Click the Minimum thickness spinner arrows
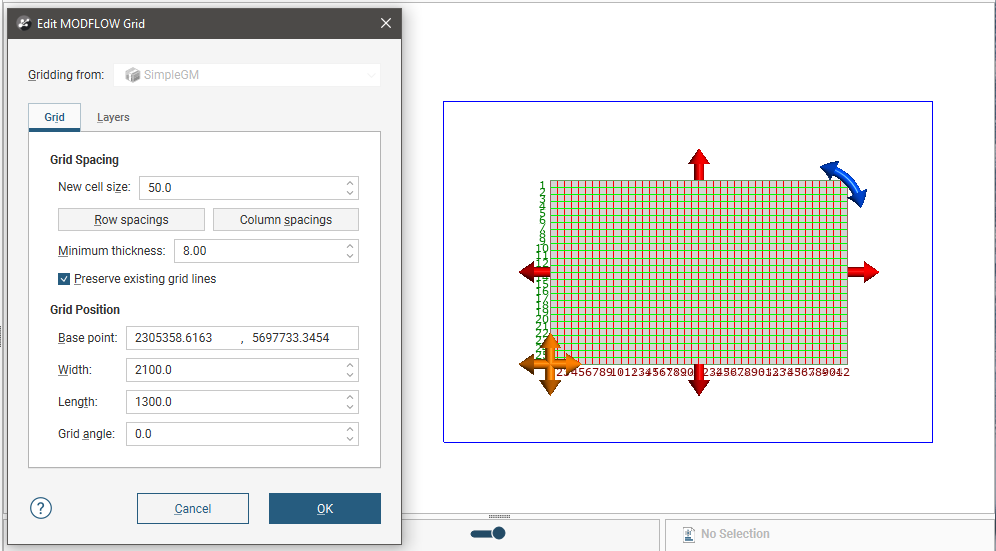The width and height of the screenshot is (996, 551). point(349,251)
